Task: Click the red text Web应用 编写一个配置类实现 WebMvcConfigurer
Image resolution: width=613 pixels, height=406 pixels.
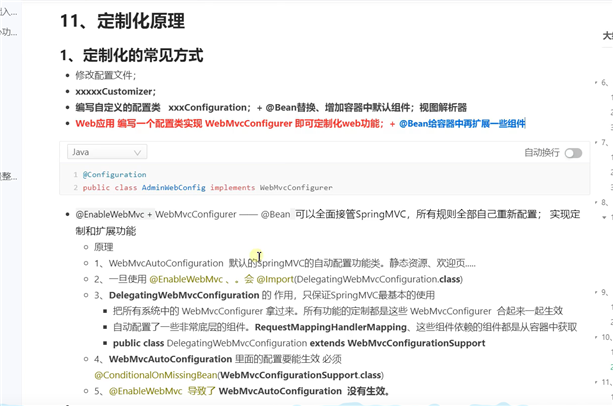Action: point(184,123)
